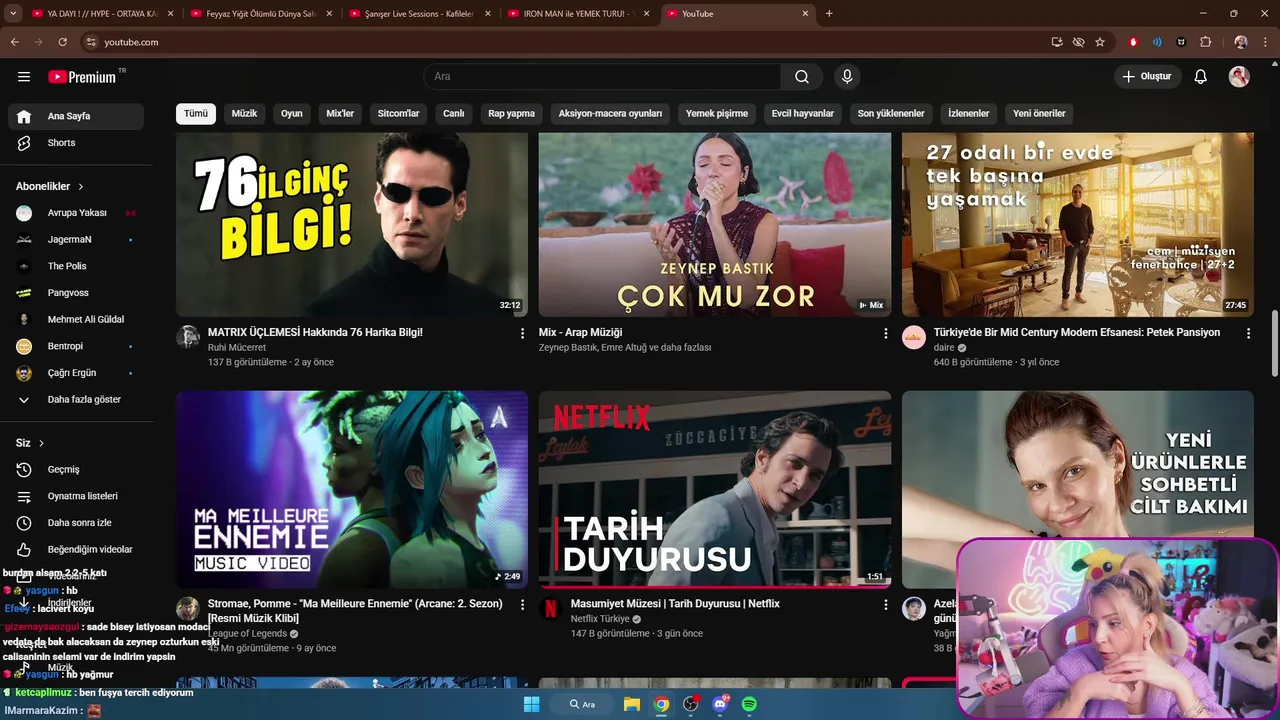Play Netflix Tarih Duyurusu thumbnail

pyautogui.click(x=715, y=489)
